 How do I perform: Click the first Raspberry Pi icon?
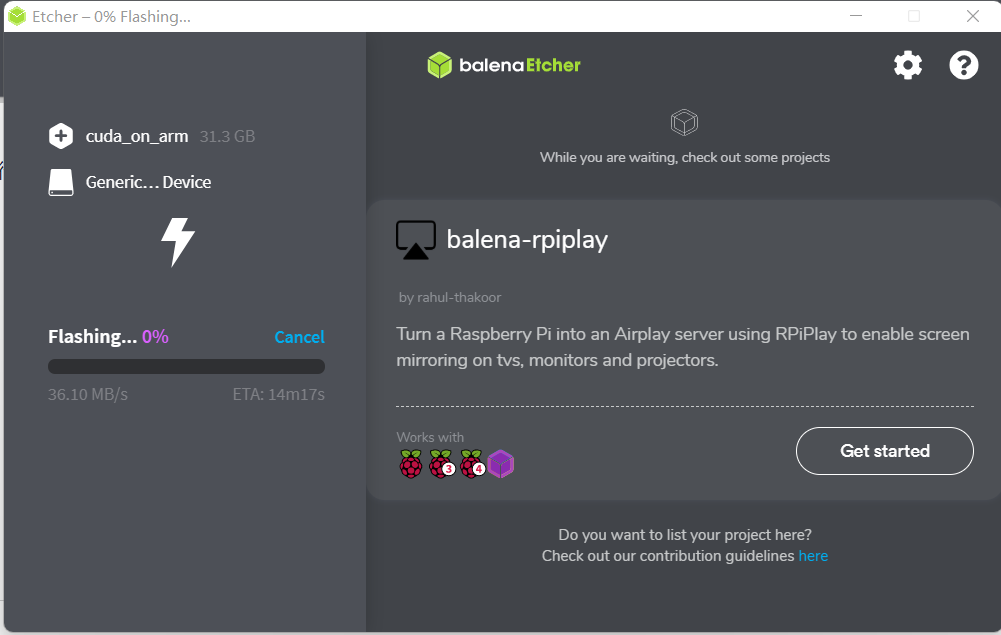click(410, 464)
